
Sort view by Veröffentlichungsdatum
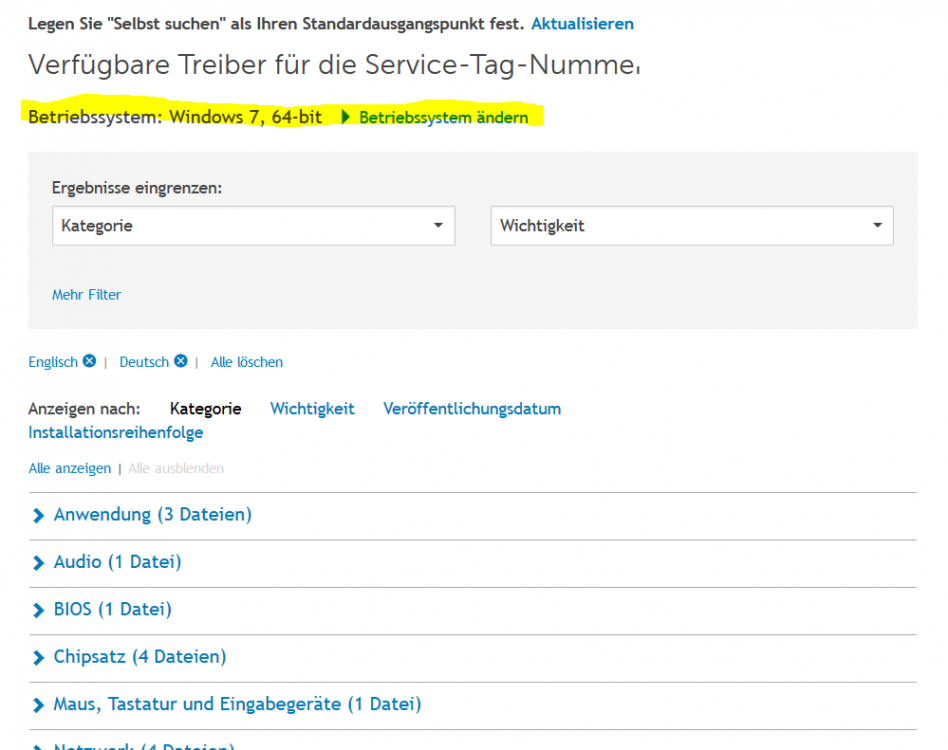click(x=472, y=408)
